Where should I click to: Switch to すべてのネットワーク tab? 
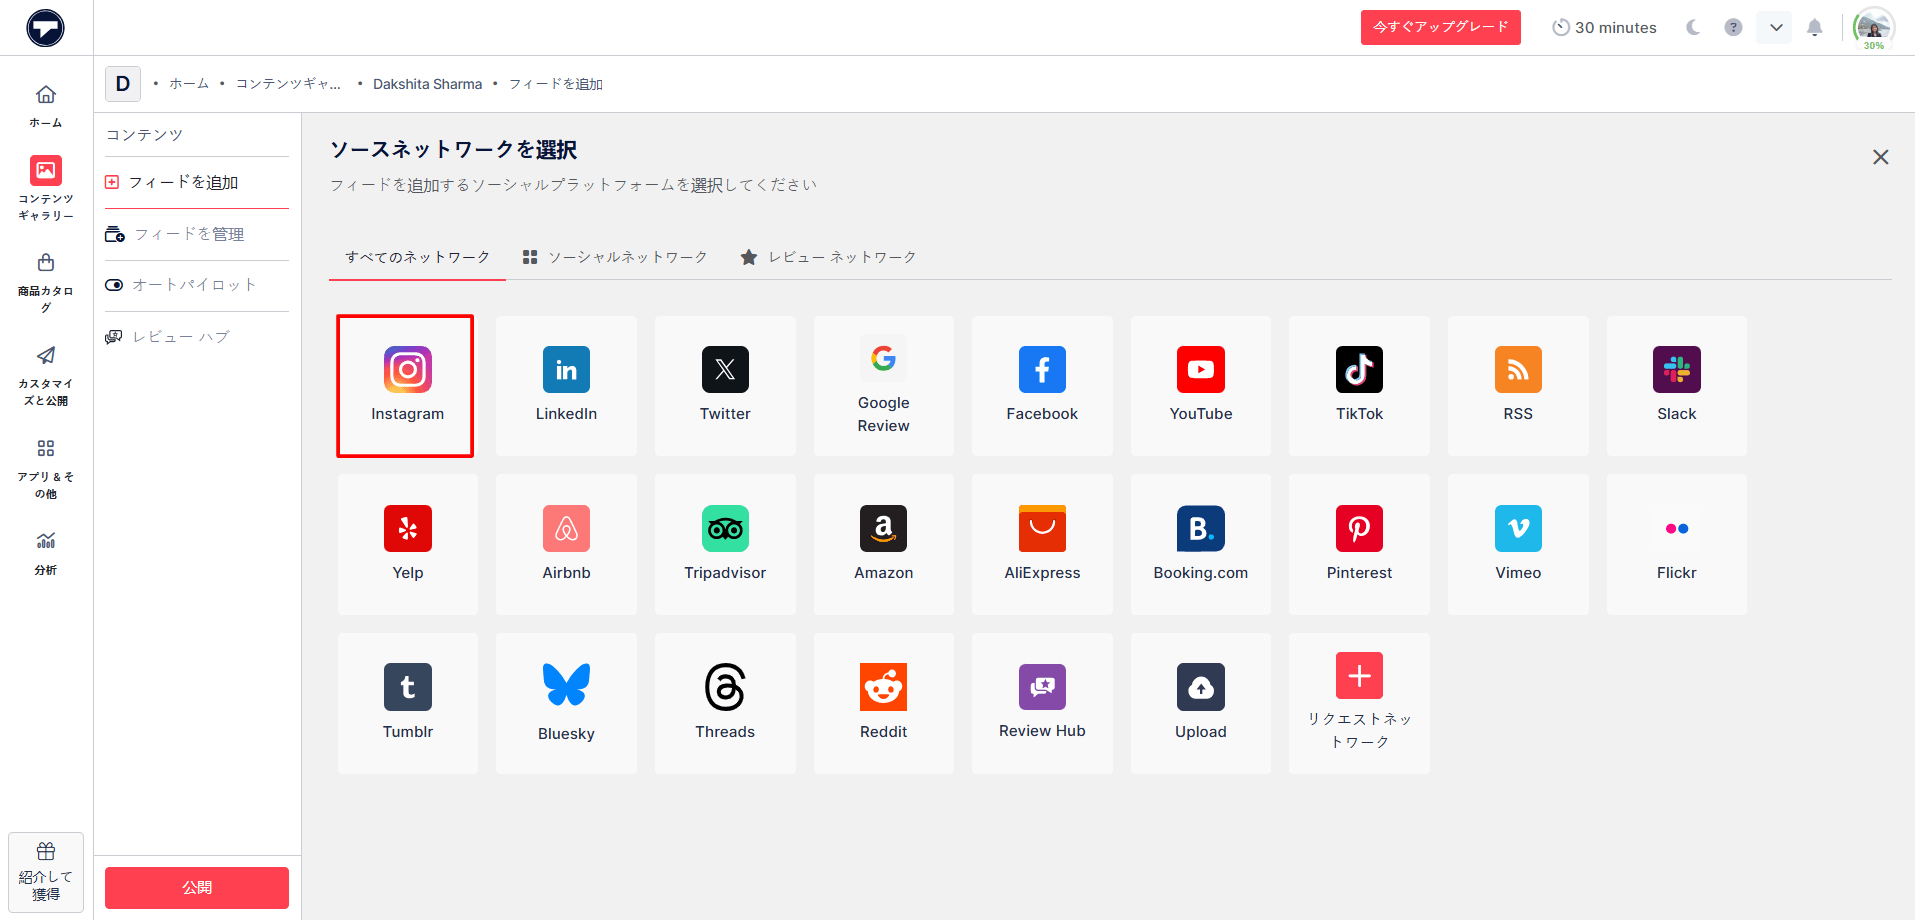(417, 257)
